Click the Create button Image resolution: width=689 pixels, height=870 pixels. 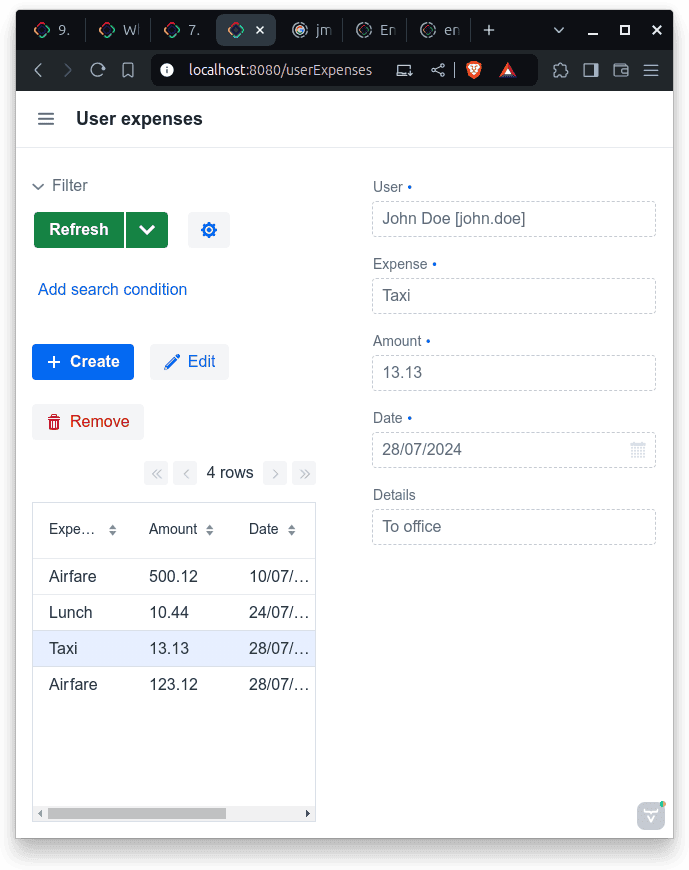[83, 362]
